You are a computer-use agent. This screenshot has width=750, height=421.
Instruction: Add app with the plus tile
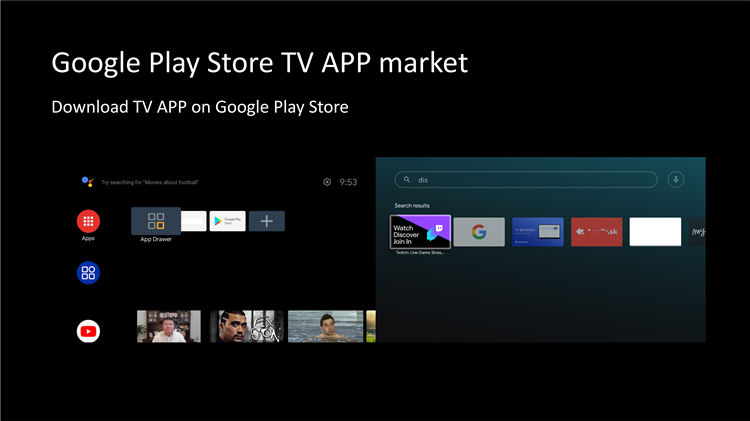[x=267, y=221]
